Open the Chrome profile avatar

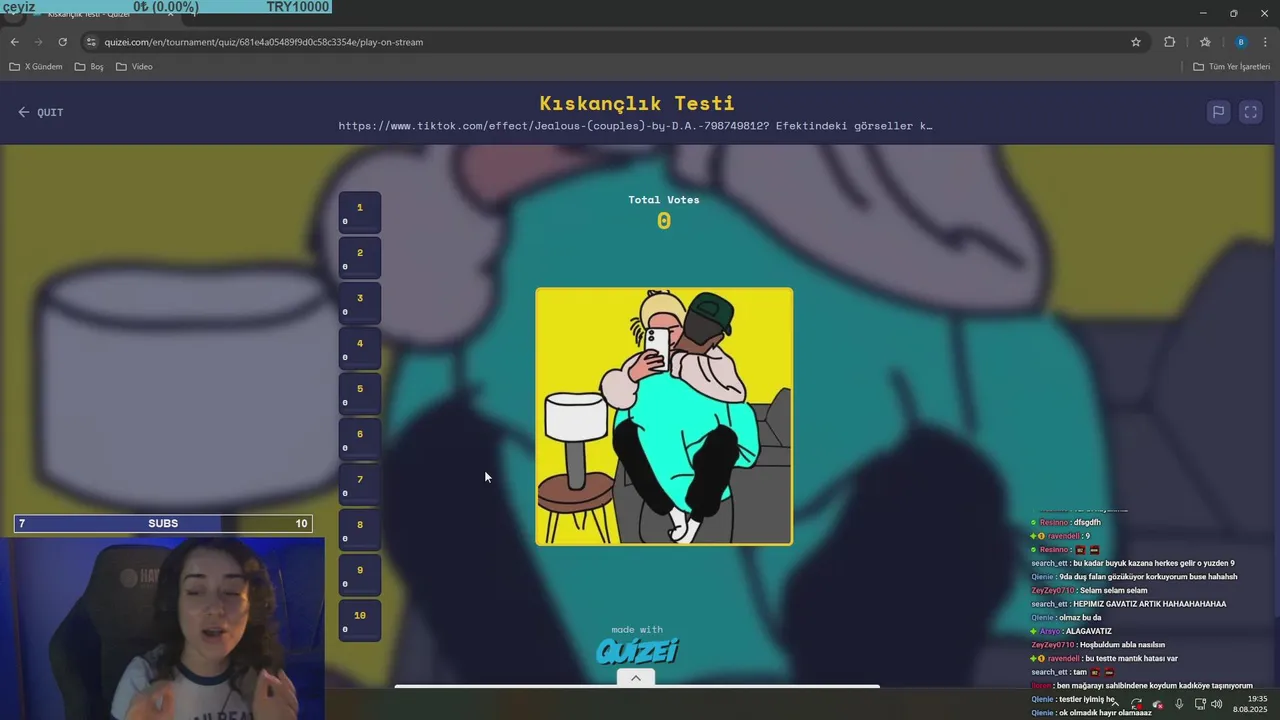click(x=1241, y=42)
